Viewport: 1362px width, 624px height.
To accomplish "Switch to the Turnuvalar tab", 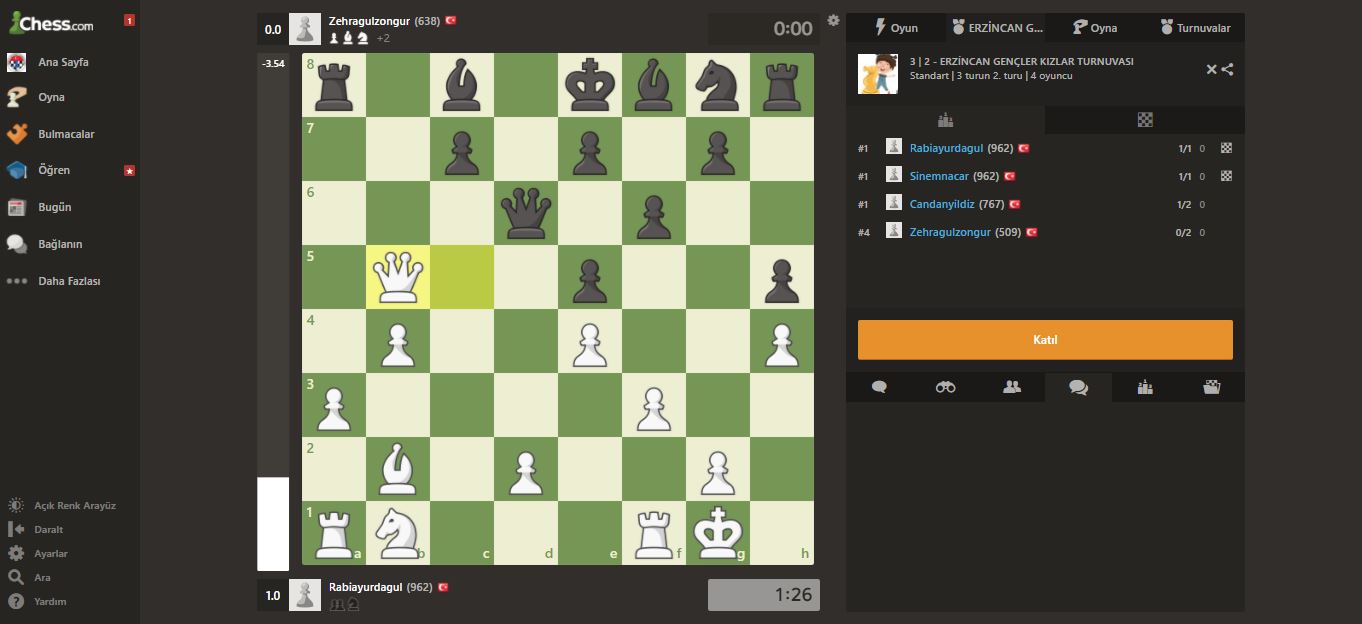I will click(x=1196, y=28).
